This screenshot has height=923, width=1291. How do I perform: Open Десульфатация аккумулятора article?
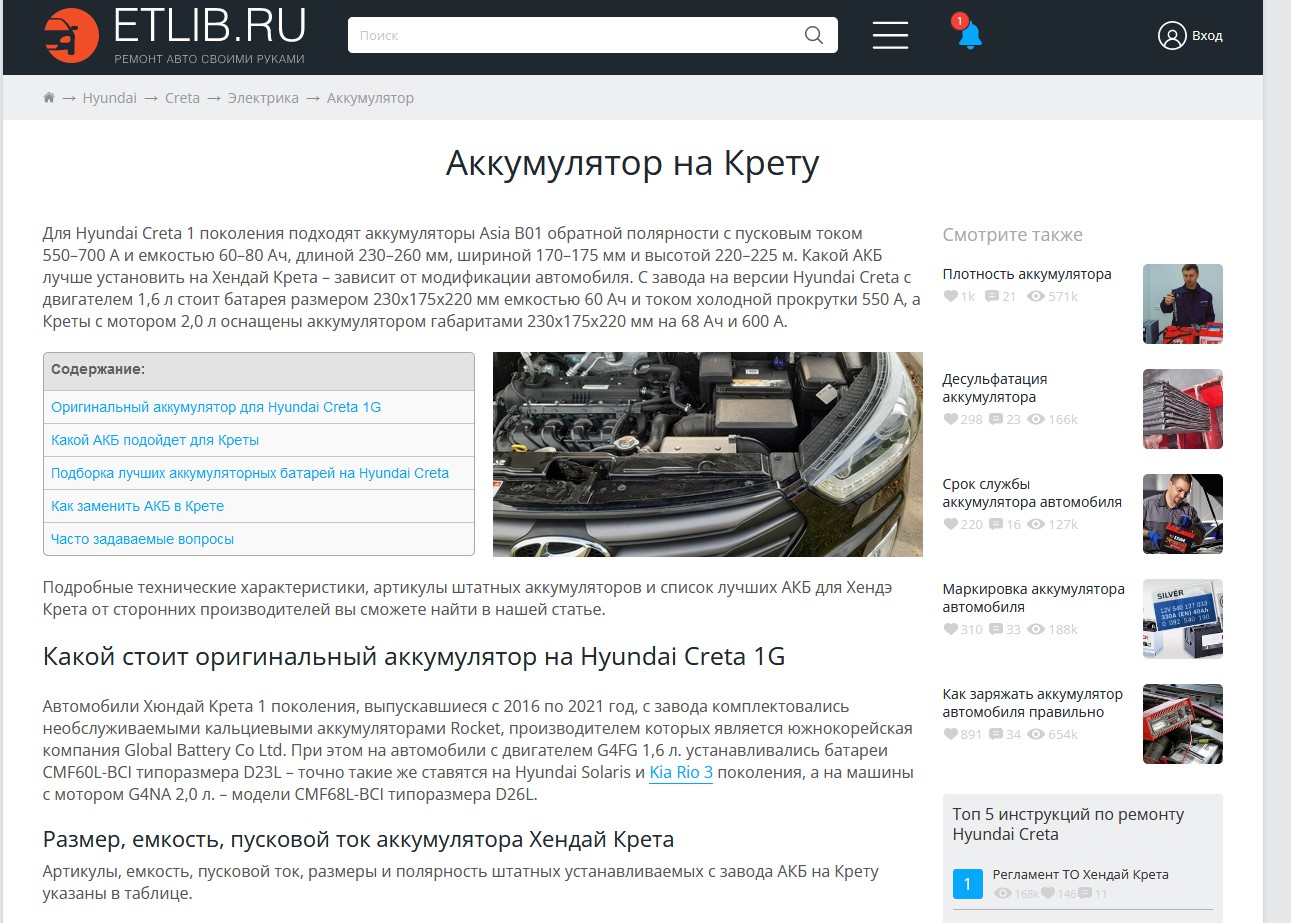(x=995, y=388)
